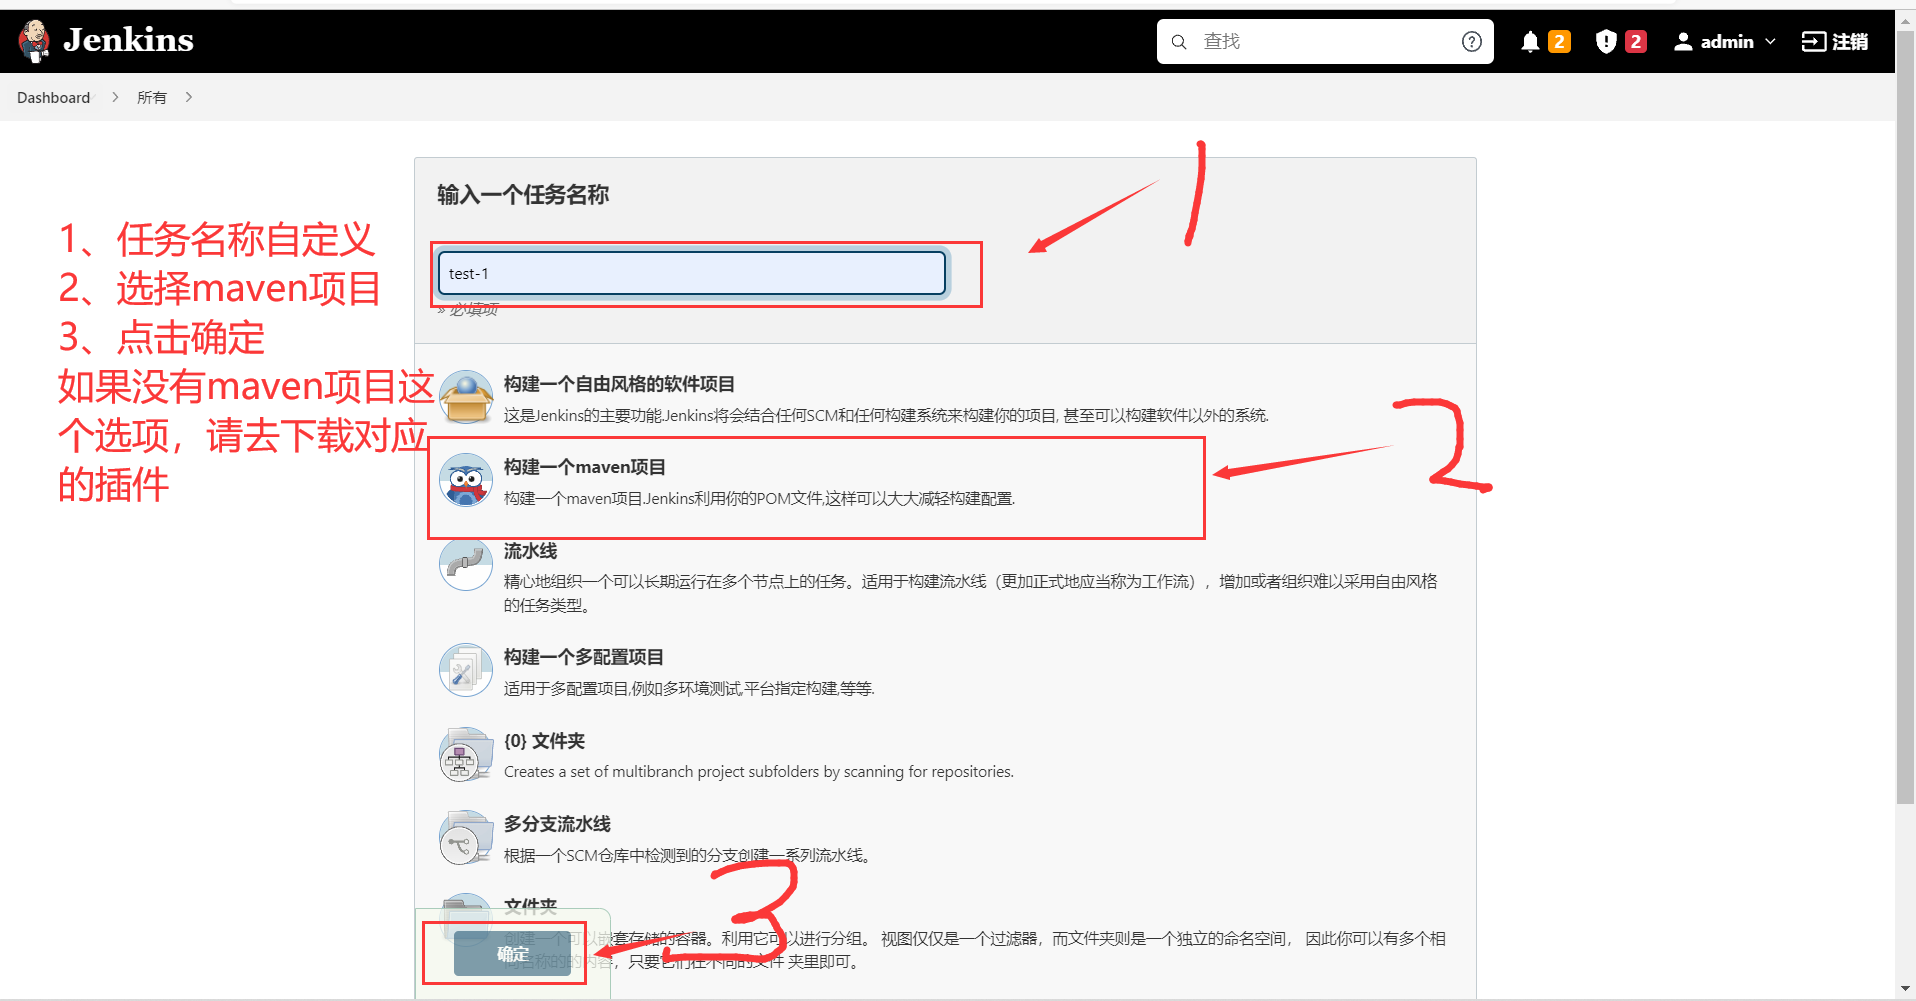Open the 所有 breadcrumb
Image resolution: width=1916 pixels, height=1001 pixels.
(x=152, y=98)
